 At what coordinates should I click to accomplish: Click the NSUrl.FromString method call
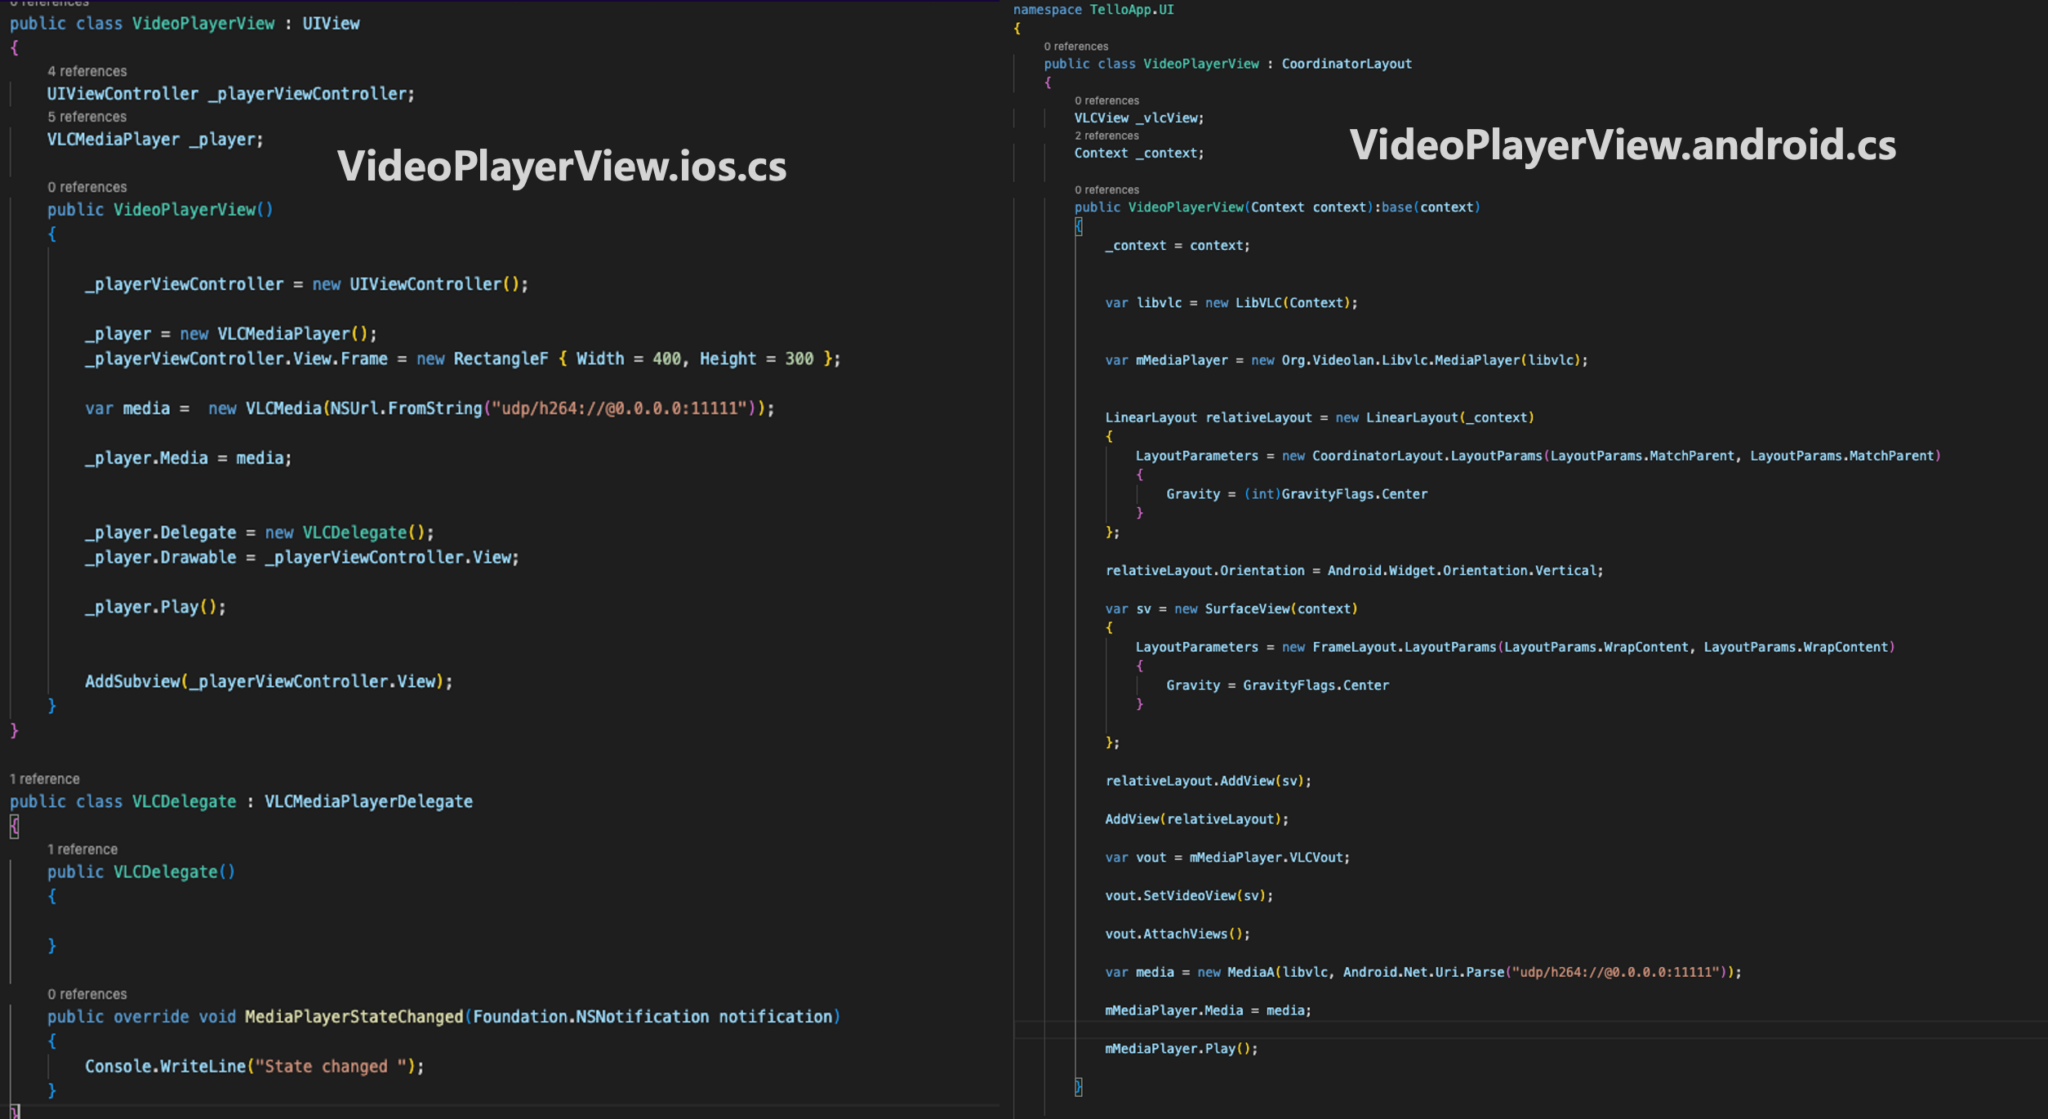[x=405, y=408]
